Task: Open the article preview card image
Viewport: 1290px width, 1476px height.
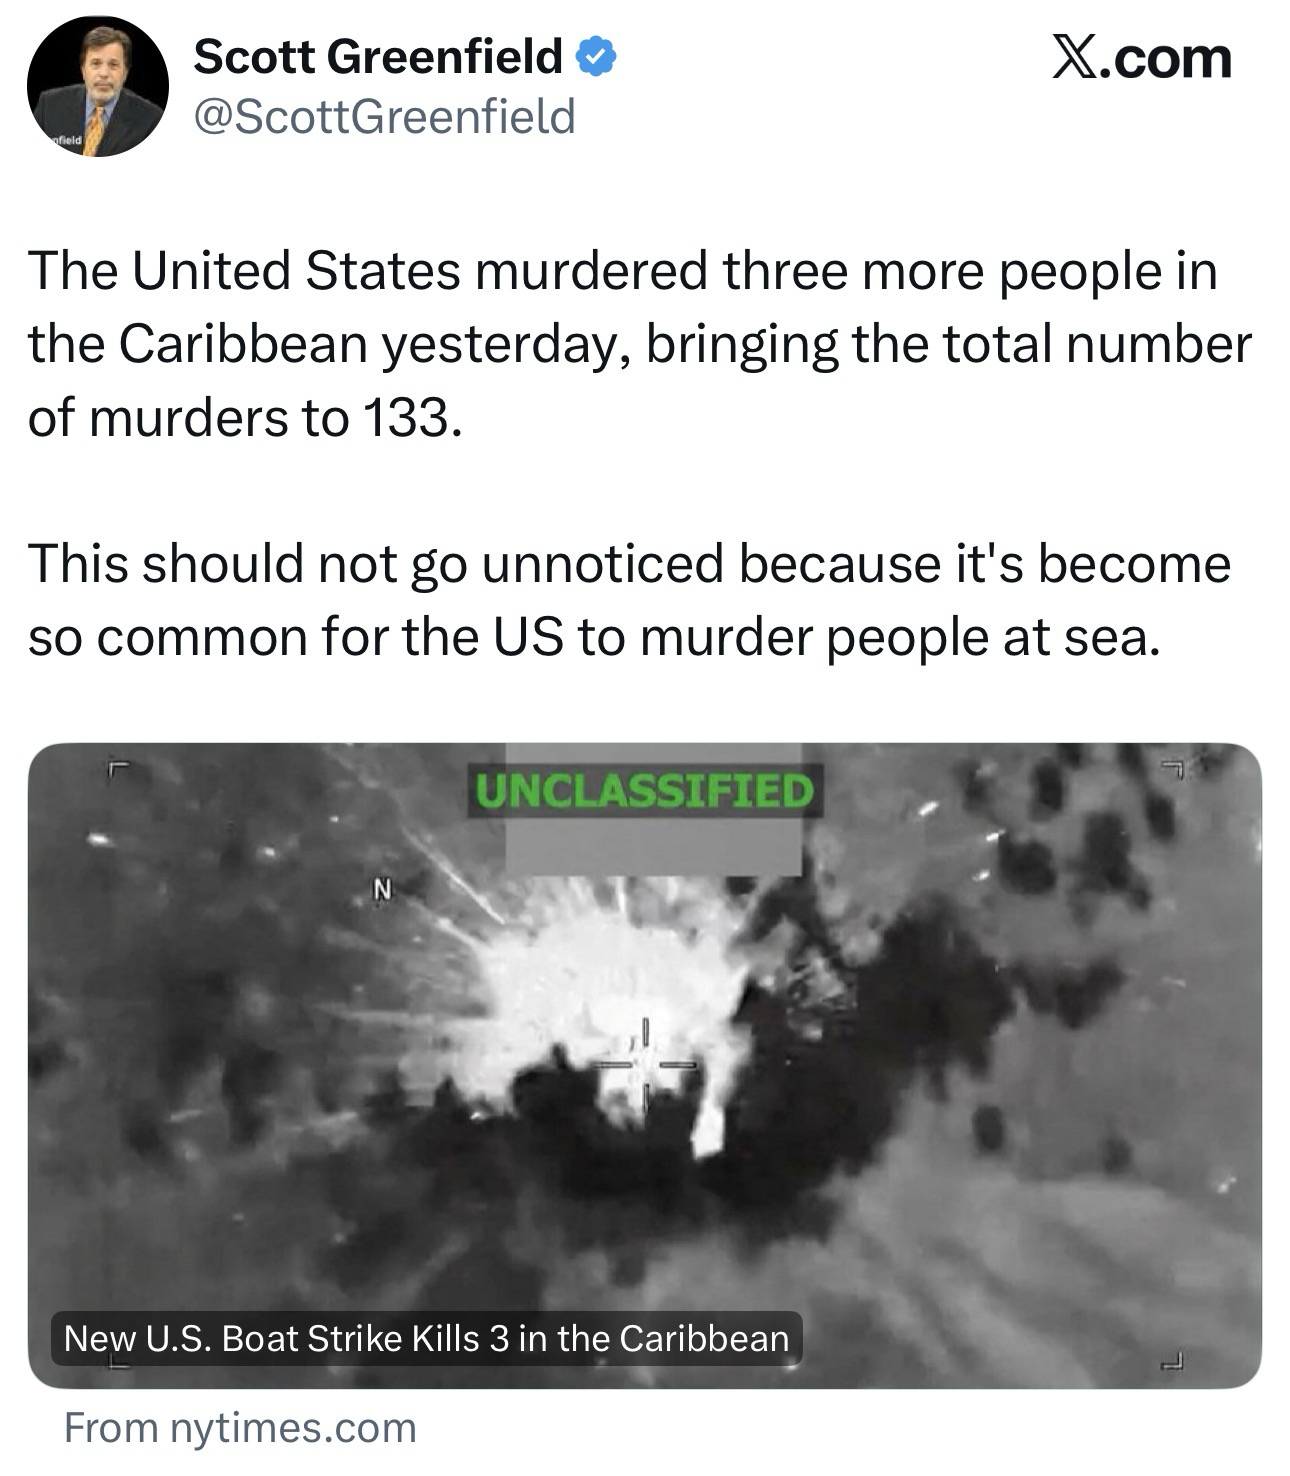Action: (645, 1065)
